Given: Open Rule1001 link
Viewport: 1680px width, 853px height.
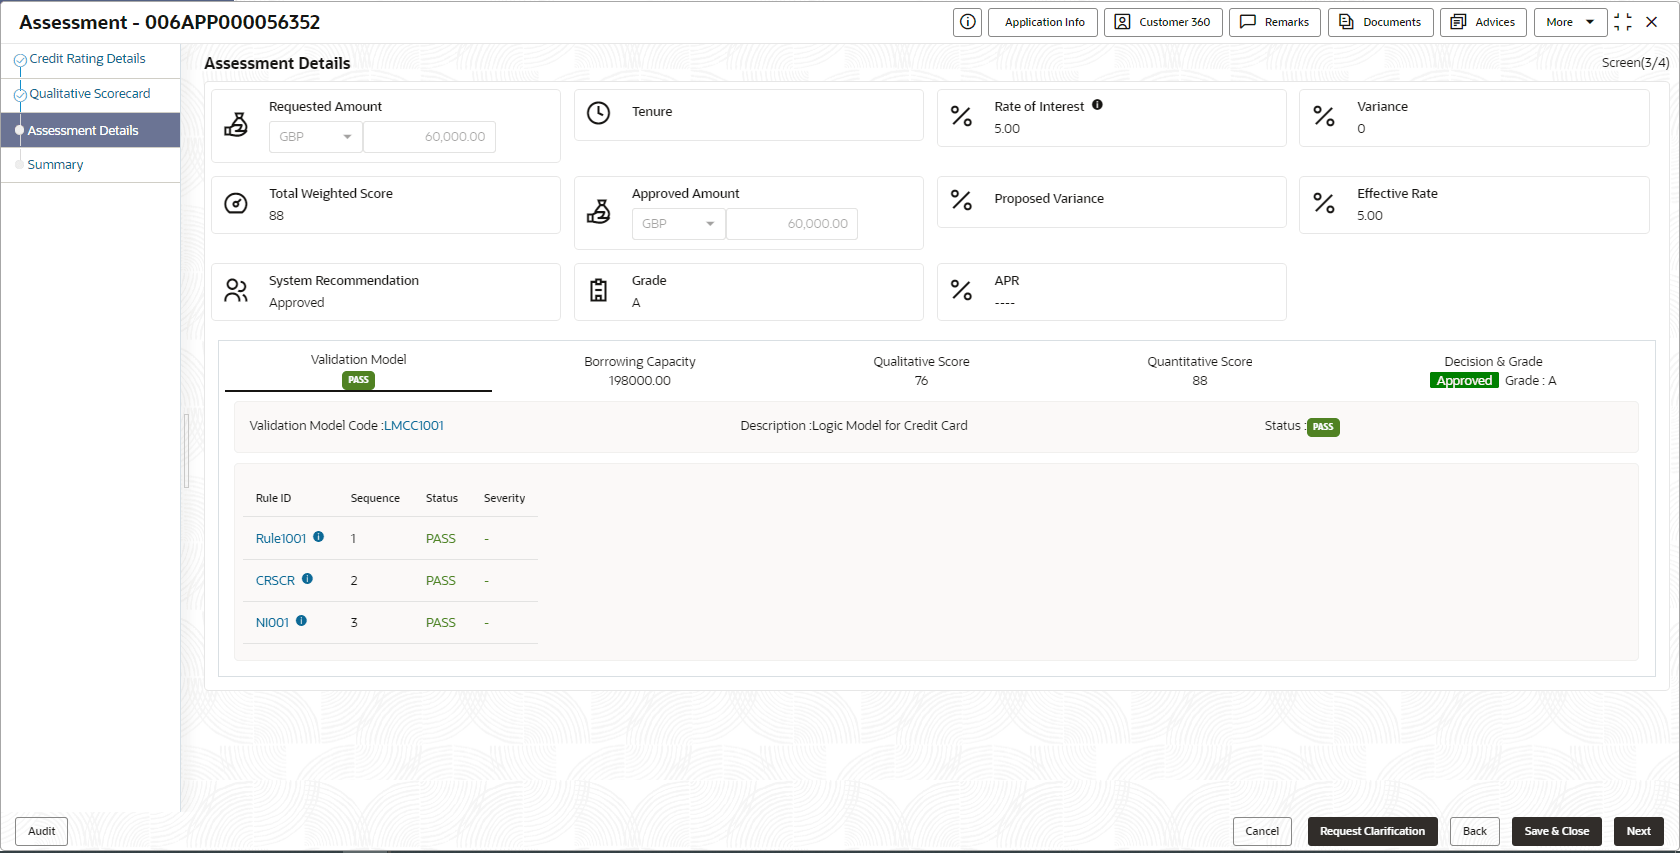Looking at the screenshot, I should coord(281,539).
